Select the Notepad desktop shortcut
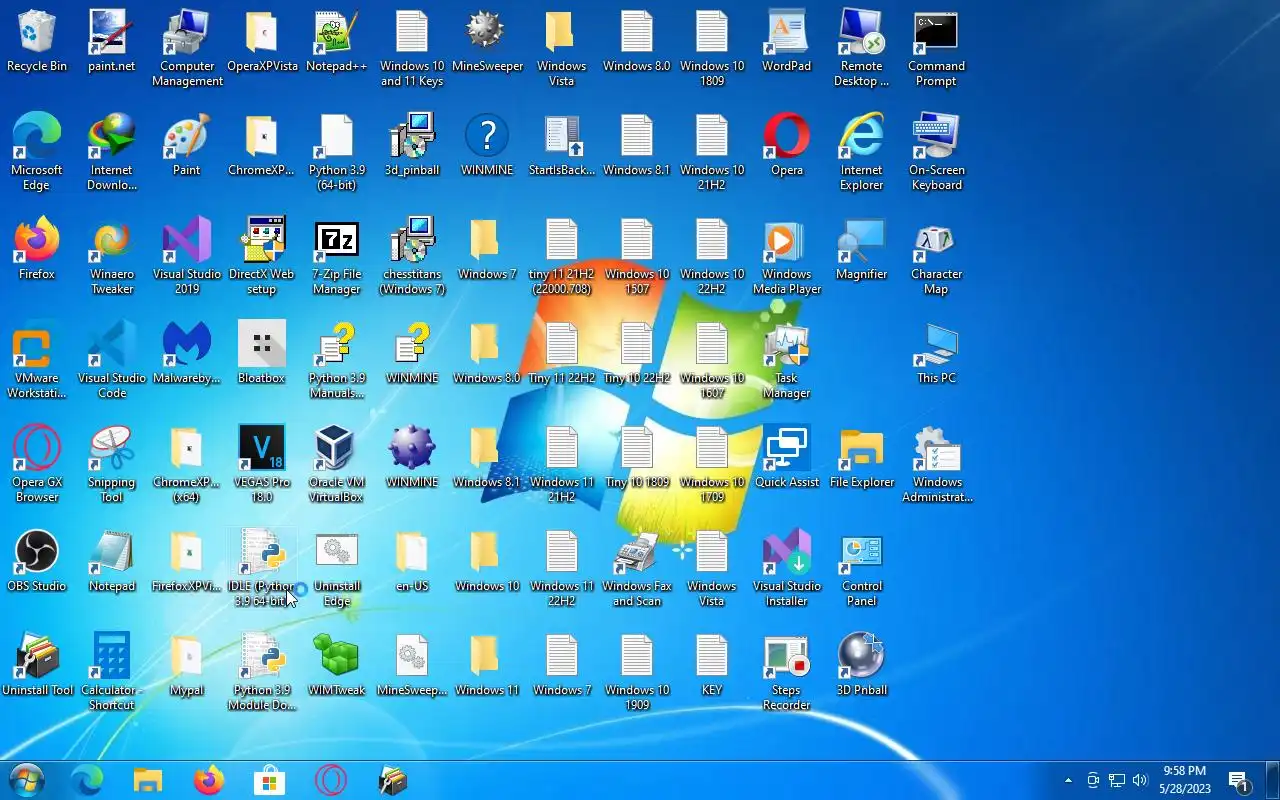 tap(112, 562)
